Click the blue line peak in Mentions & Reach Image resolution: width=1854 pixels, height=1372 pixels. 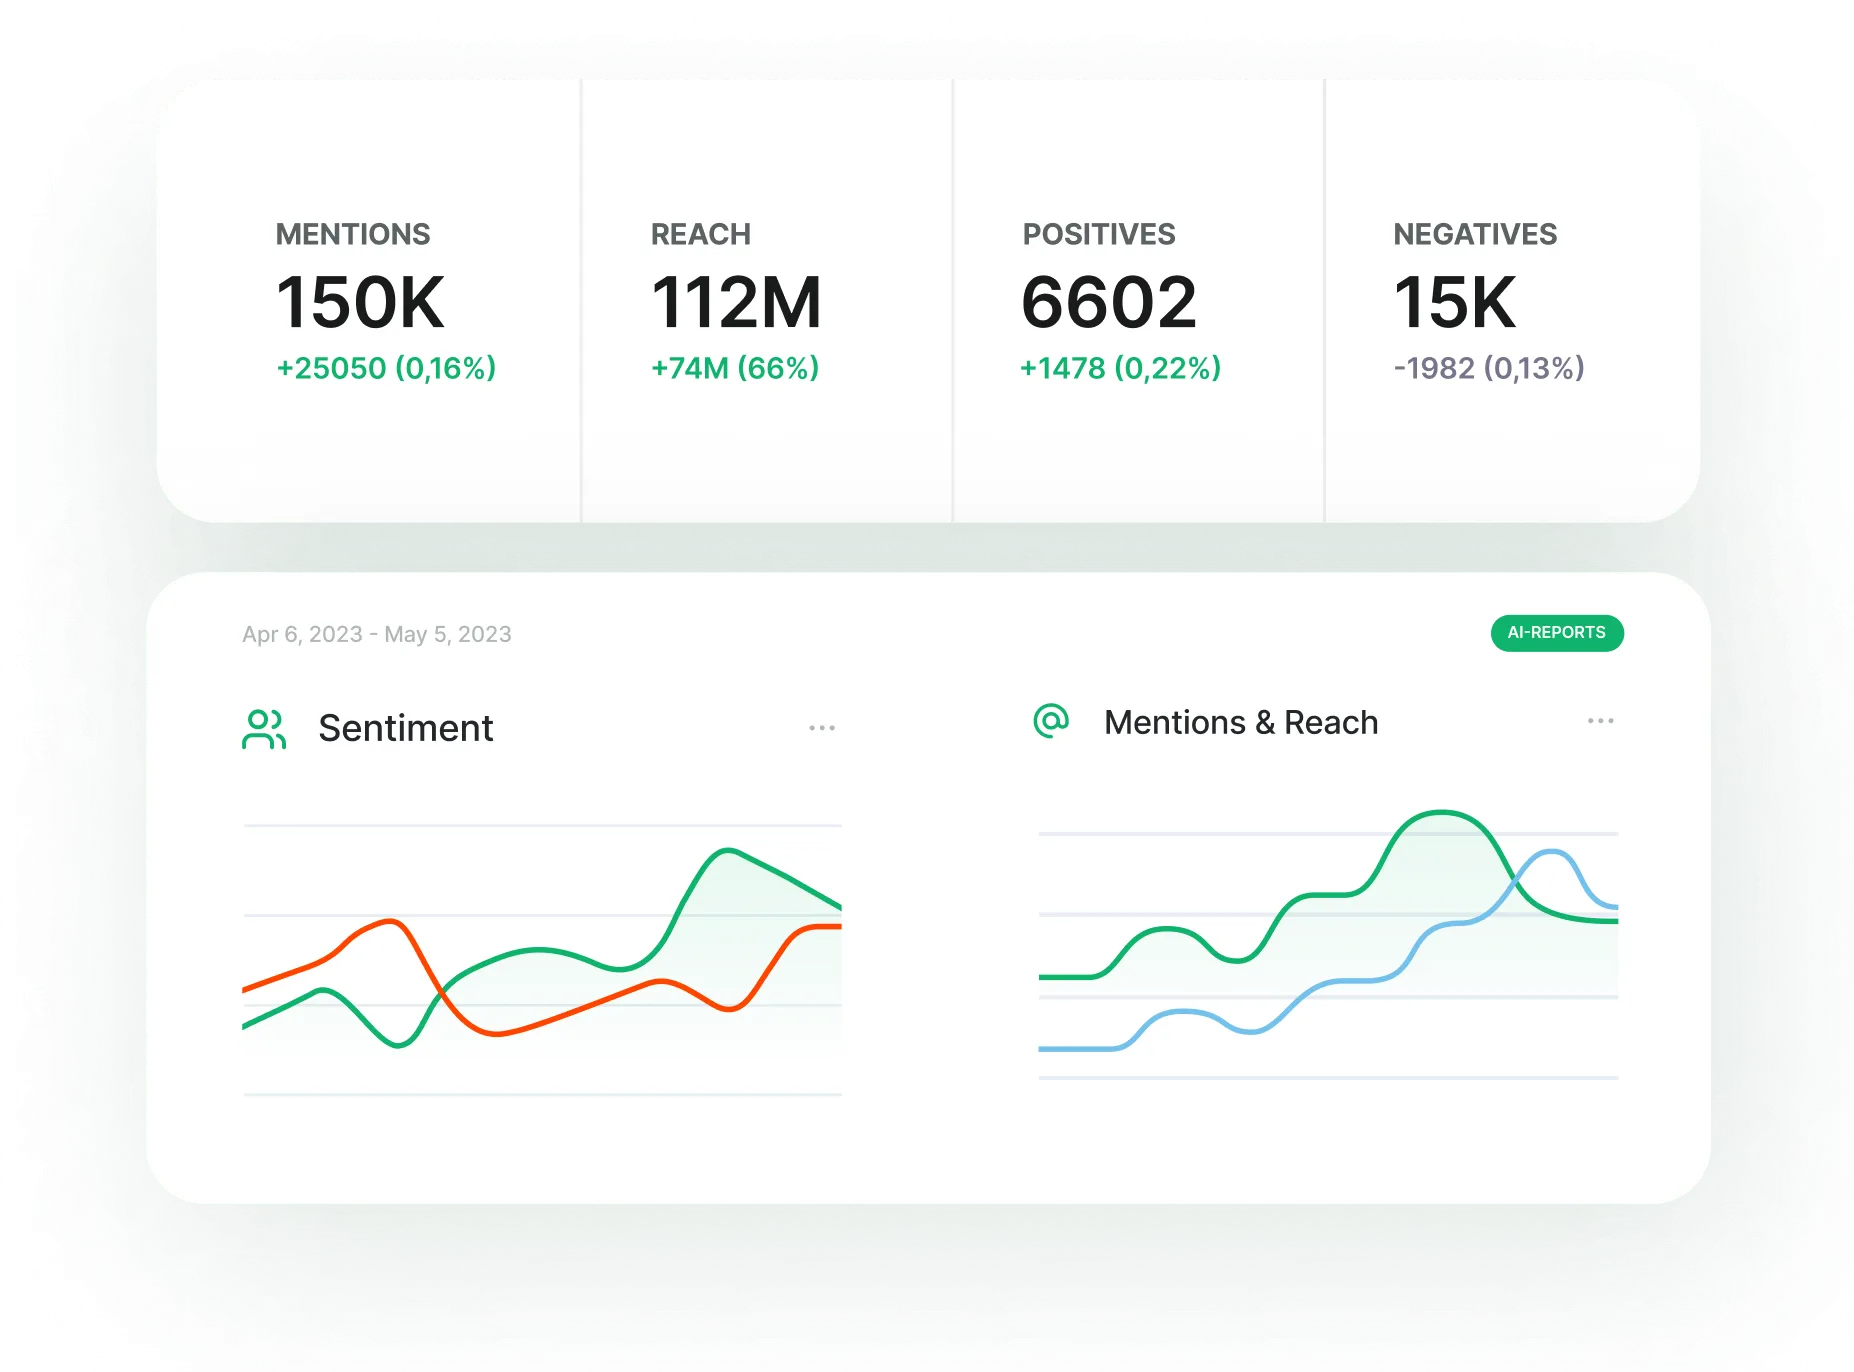click(1550, 852)
